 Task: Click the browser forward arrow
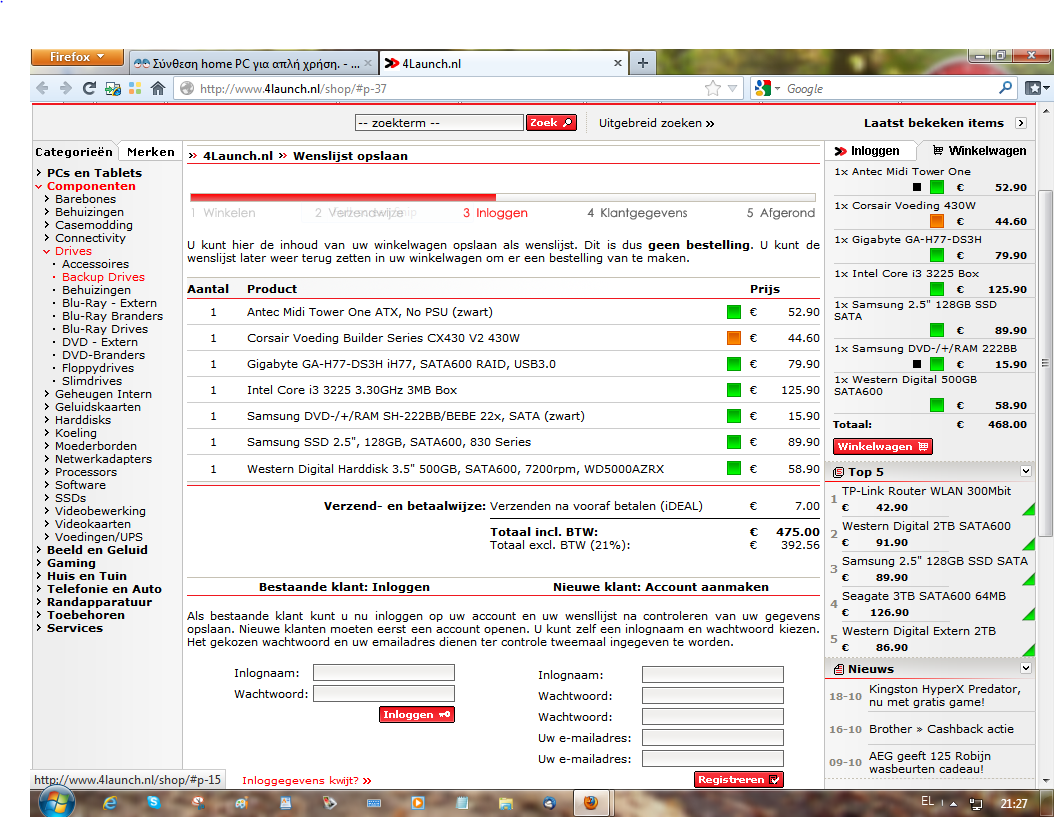(65, 88)
